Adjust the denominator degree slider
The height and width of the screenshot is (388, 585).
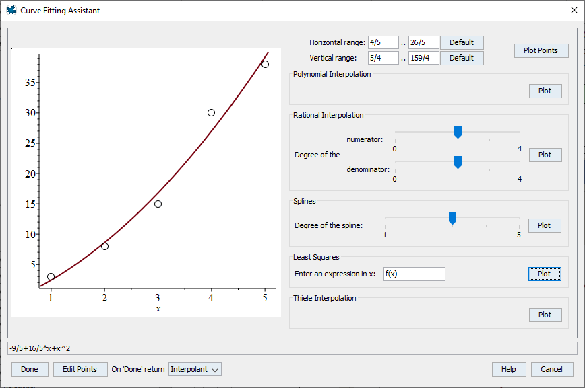(x=458, y=162)
